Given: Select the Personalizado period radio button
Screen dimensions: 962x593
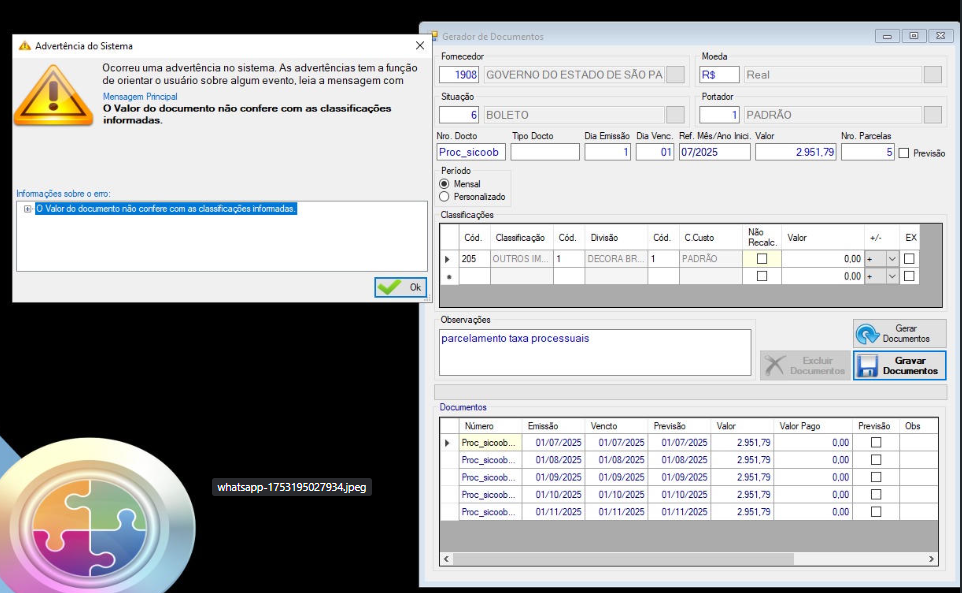Looking at the screenshot, I should pos(444,197).
